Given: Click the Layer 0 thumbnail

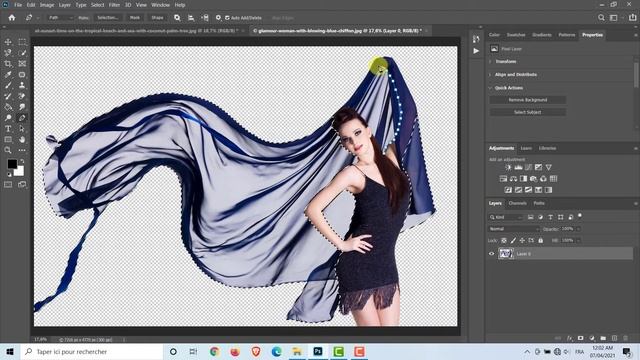Looking at the screenshot, I should (506, 253).
